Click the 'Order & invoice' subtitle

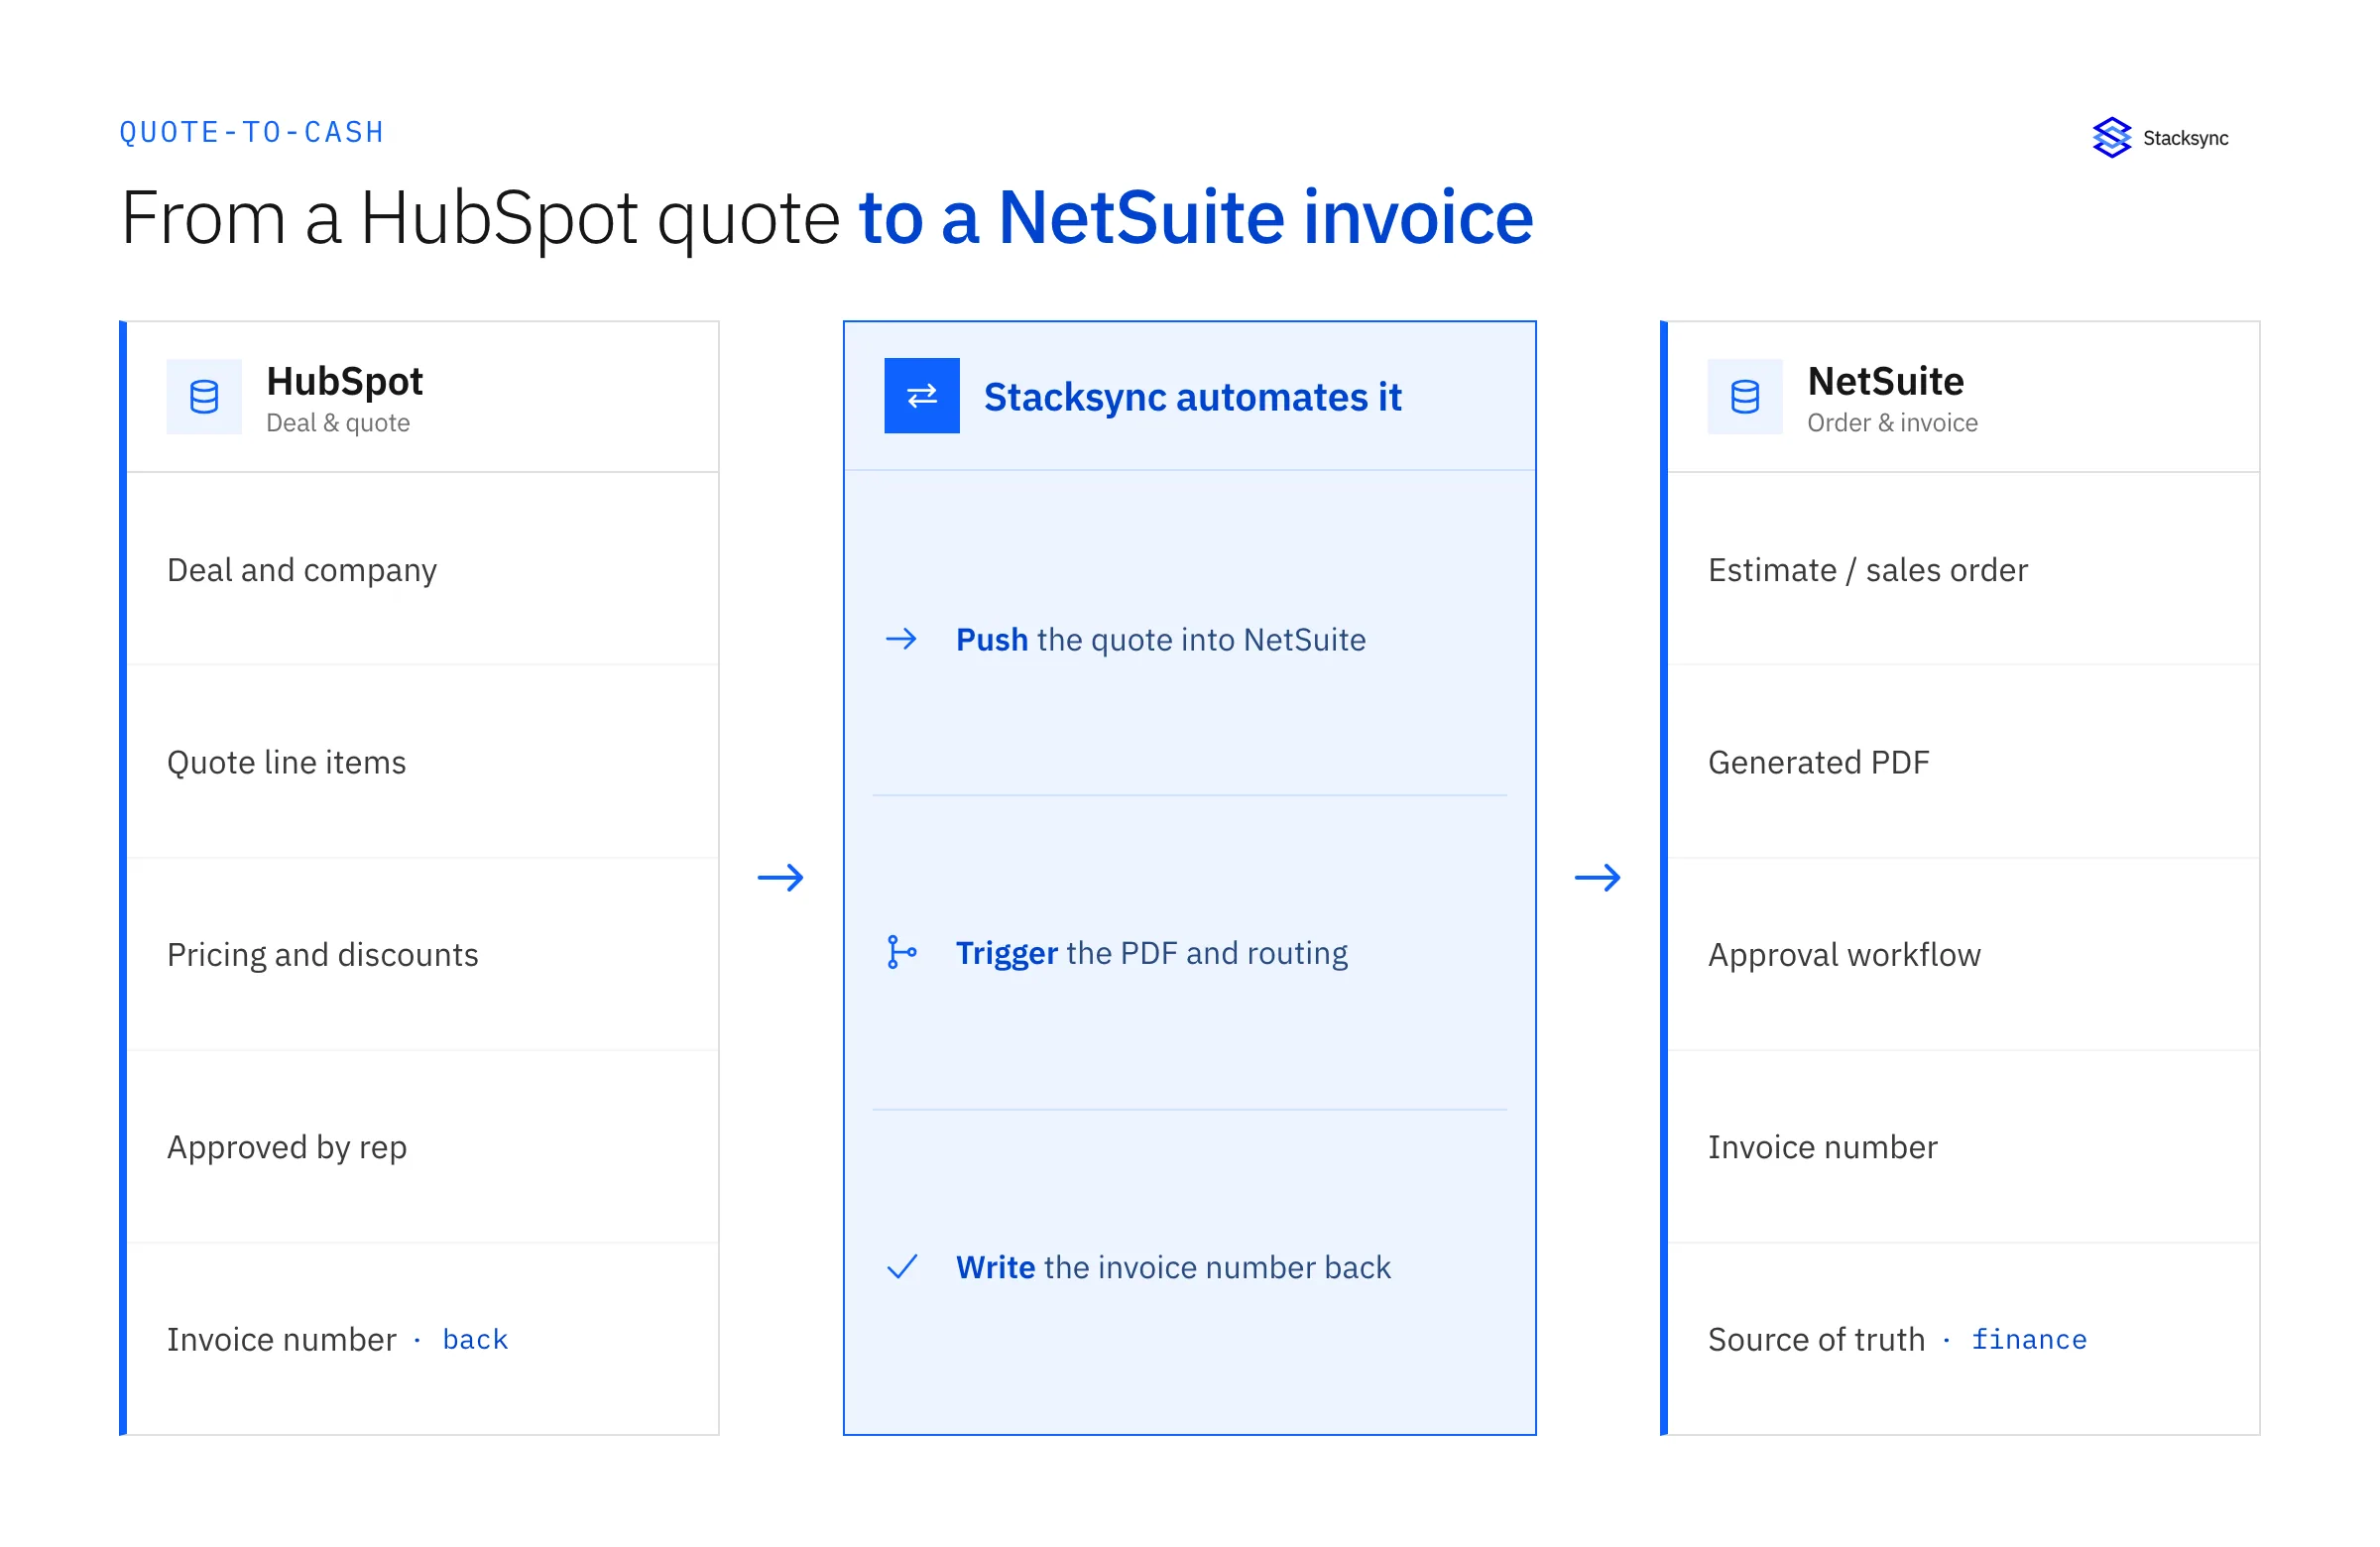coord(1892,423)
